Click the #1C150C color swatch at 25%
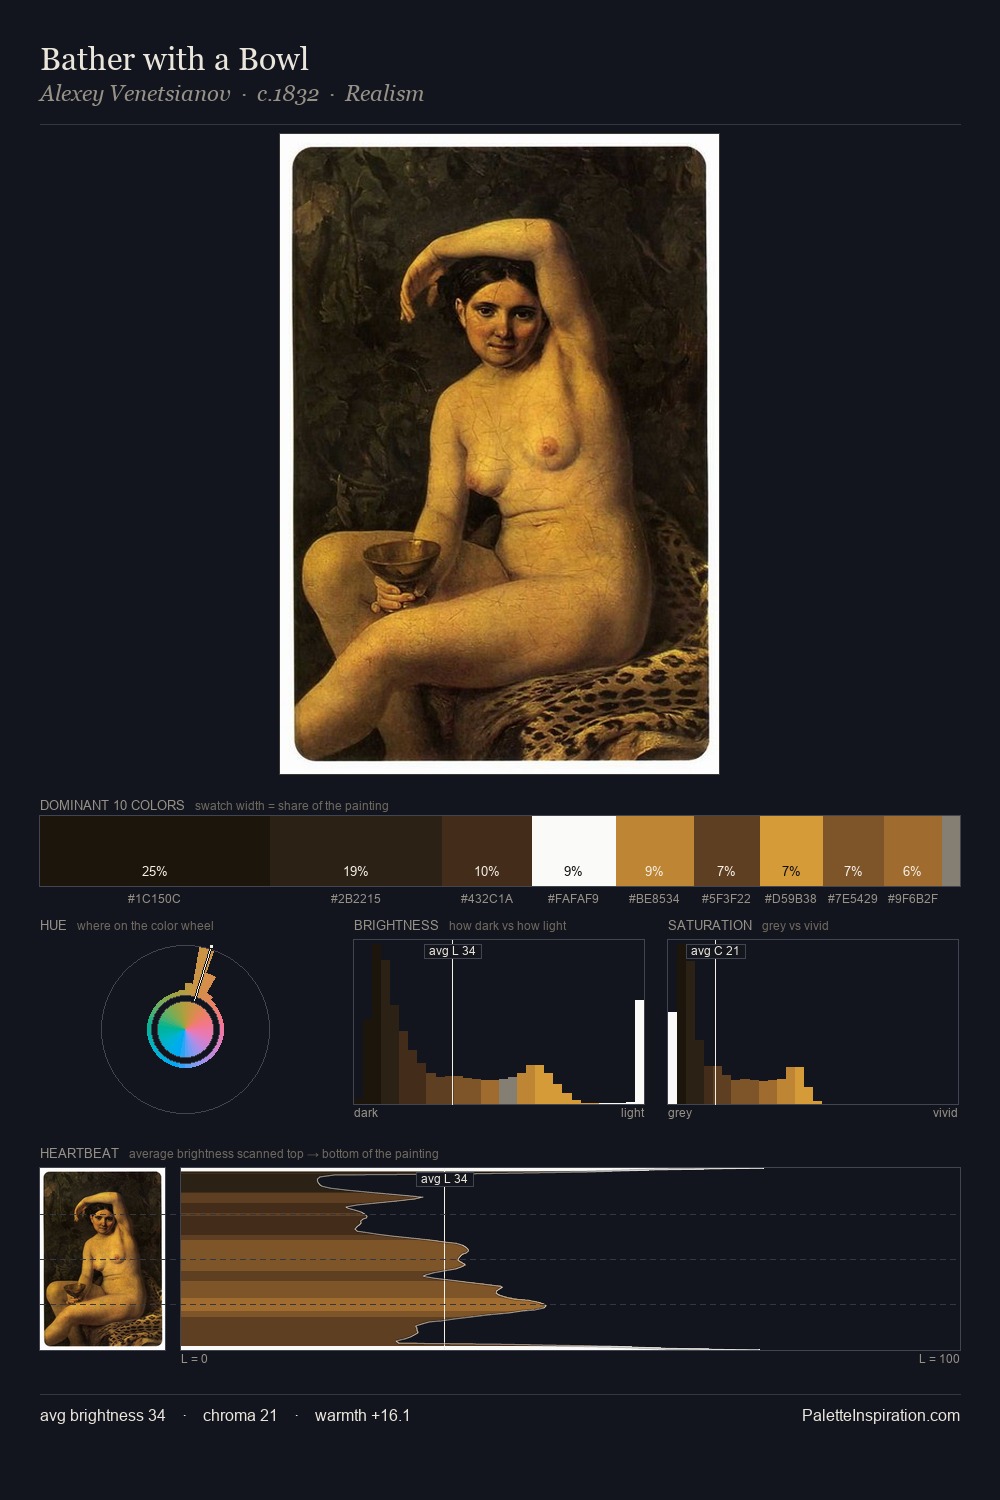 click(155, 851)
